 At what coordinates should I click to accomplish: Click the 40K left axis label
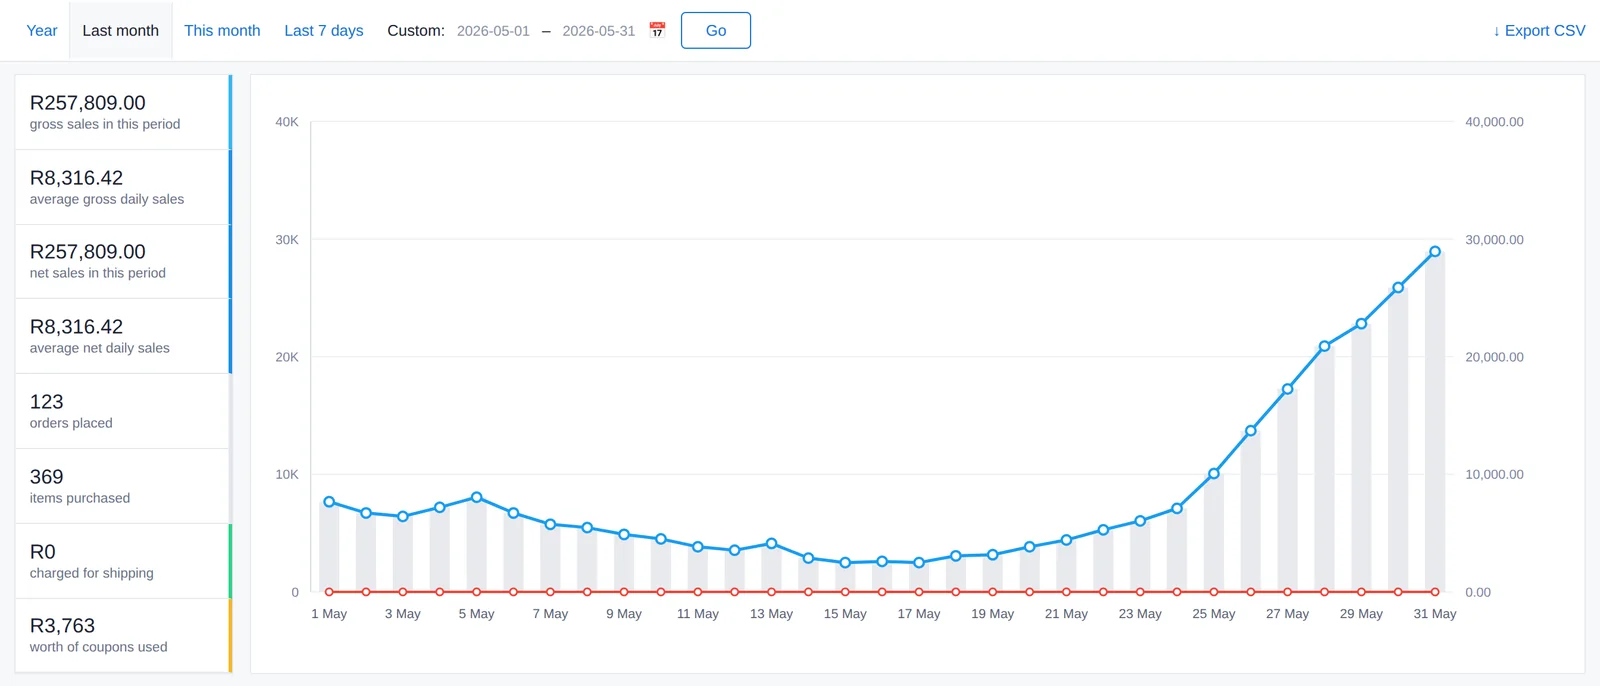click(x=287, y=122)
